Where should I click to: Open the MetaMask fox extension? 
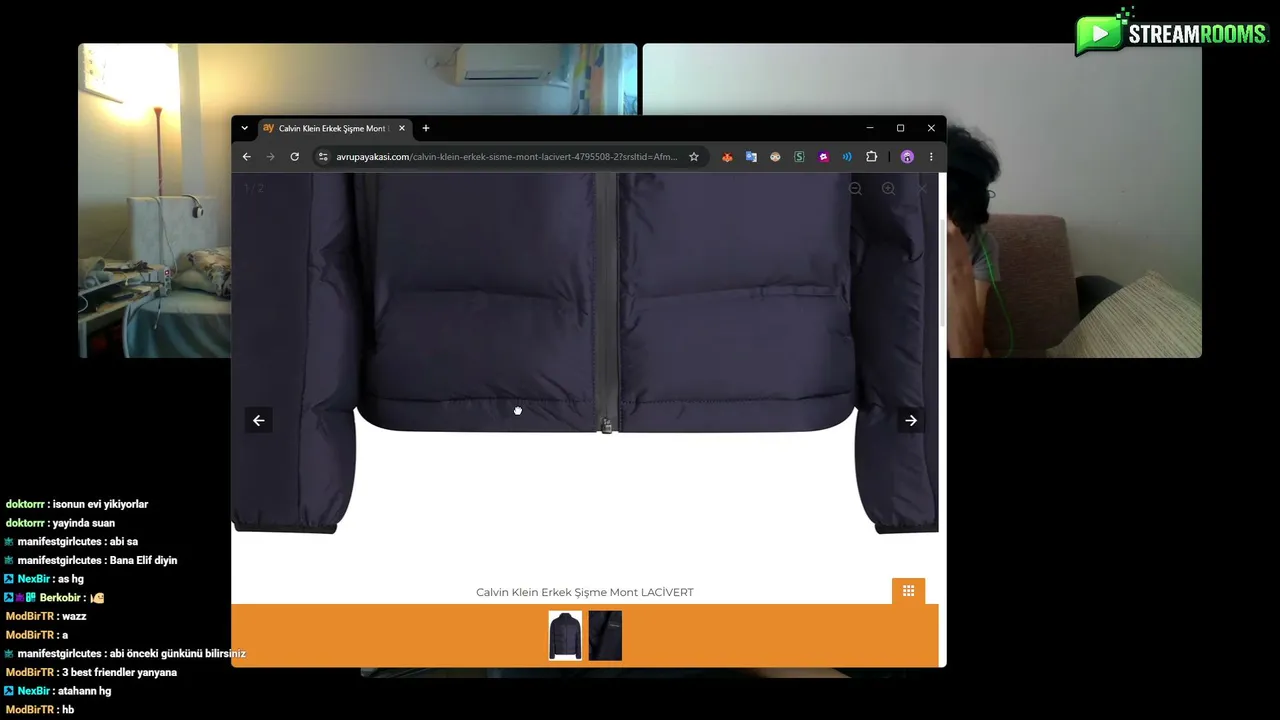coord(727,157)
